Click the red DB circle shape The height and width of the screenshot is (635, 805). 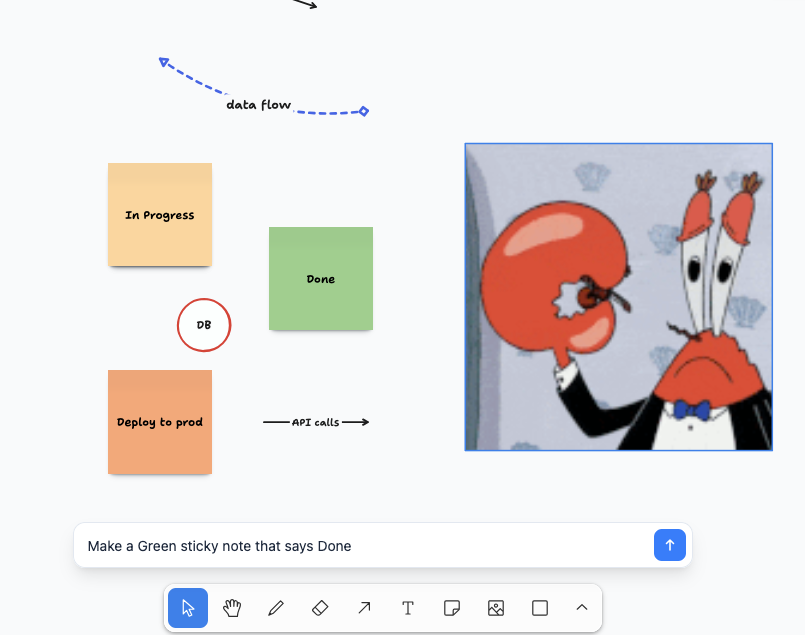pos(204,325)
